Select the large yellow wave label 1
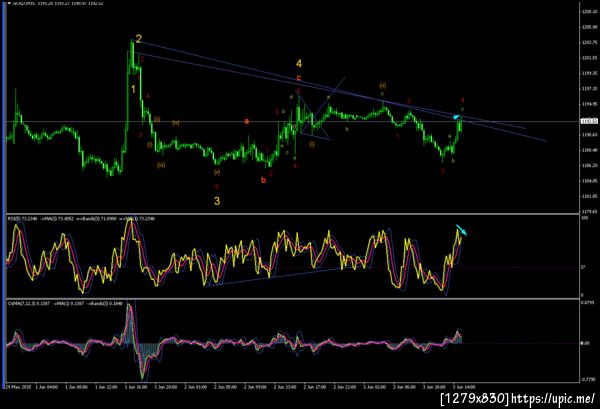Screen dimensions: 600x409 coord(133,90)
